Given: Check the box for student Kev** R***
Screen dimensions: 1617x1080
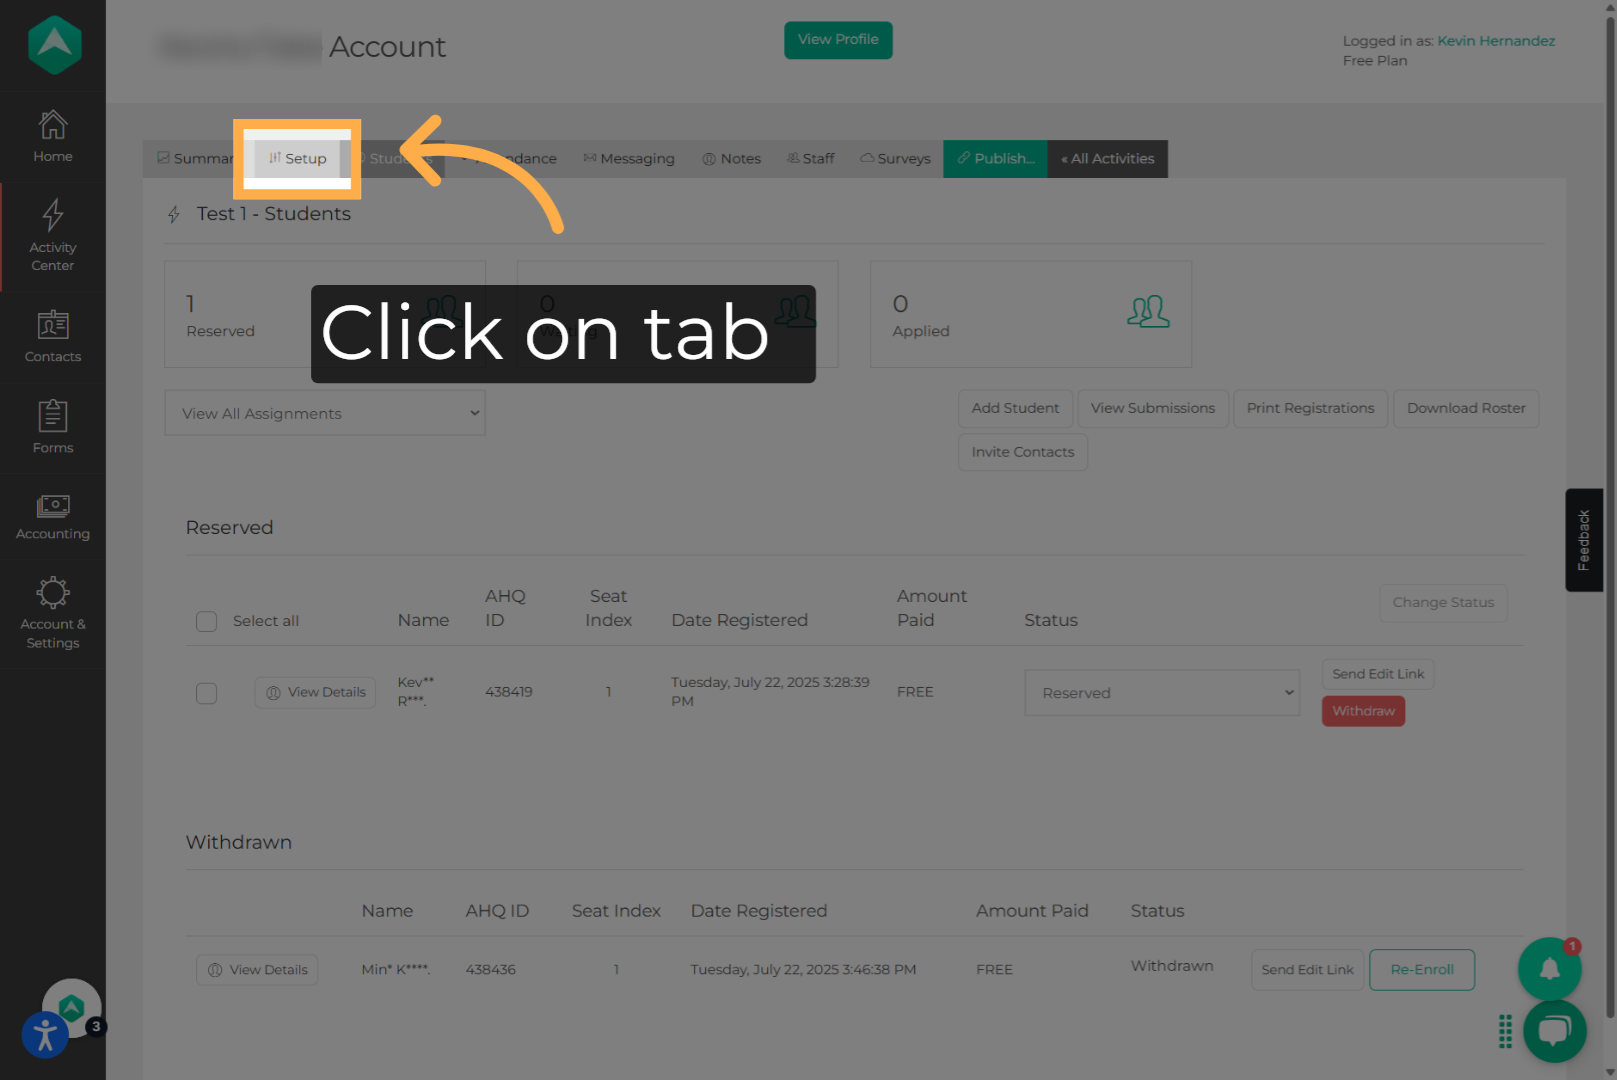Looking at the screenshot, I should tap(207, 693).
